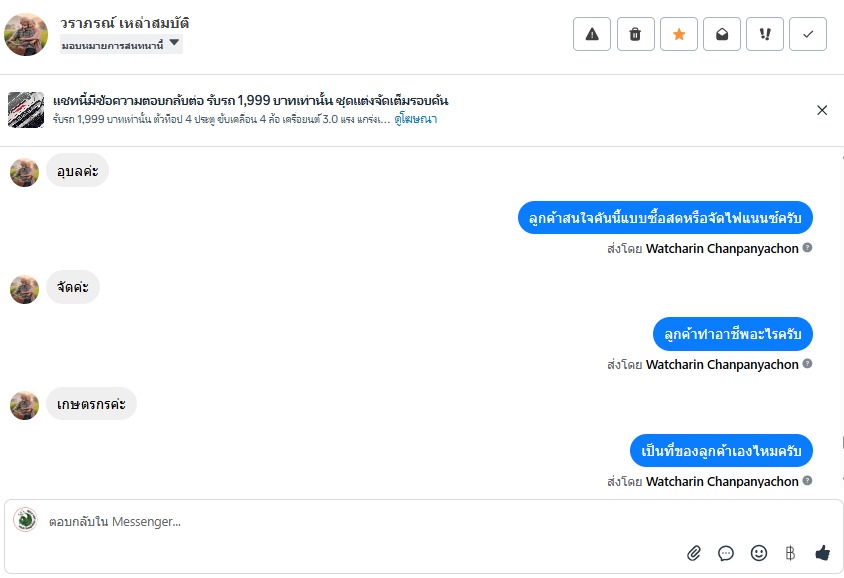Send a thumbs-up like
The width and height of the screenshot is (844, 578).
822,553
